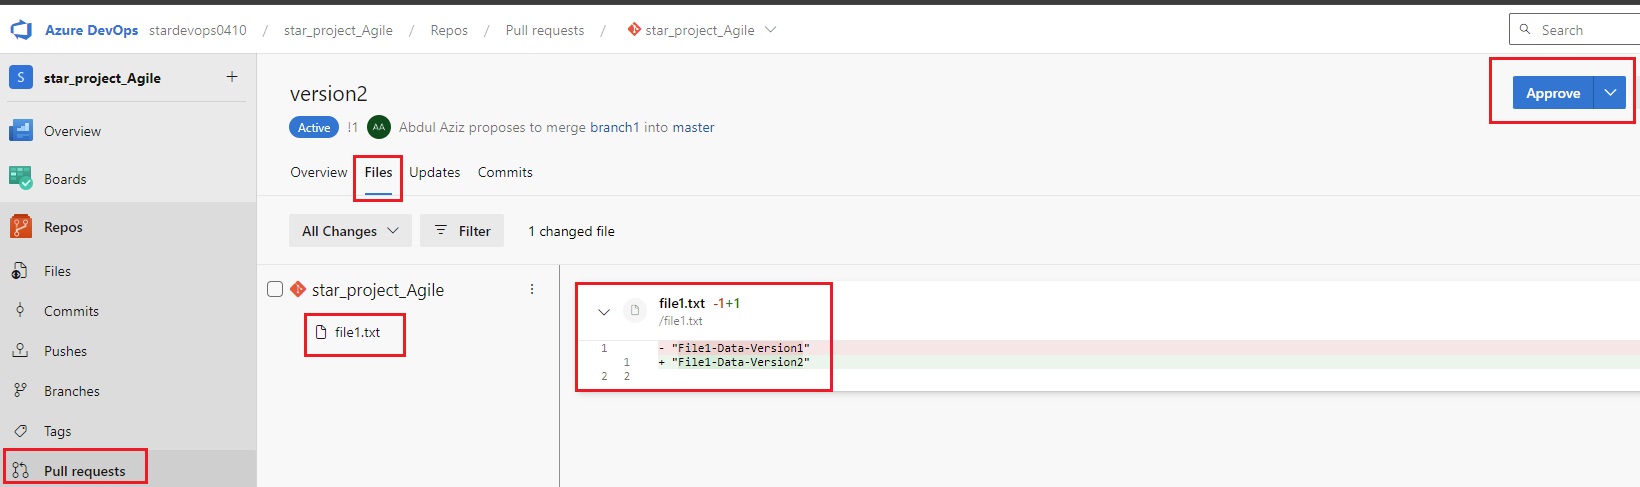Go to Pull requests in the breadcrumb
Viewport: 1640px width, 487px height.
pos(545,30)
